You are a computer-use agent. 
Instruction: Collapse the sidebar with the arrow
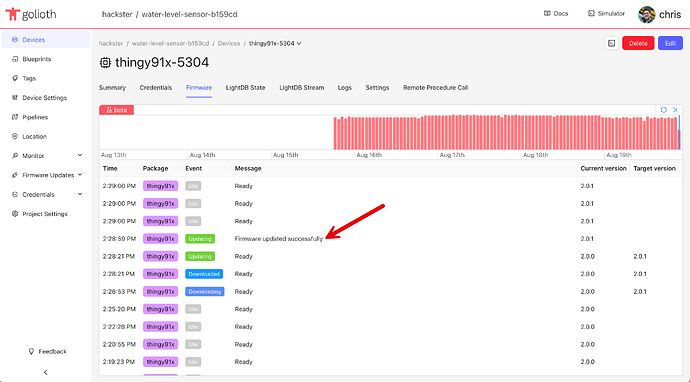click(x=45, y=372)
